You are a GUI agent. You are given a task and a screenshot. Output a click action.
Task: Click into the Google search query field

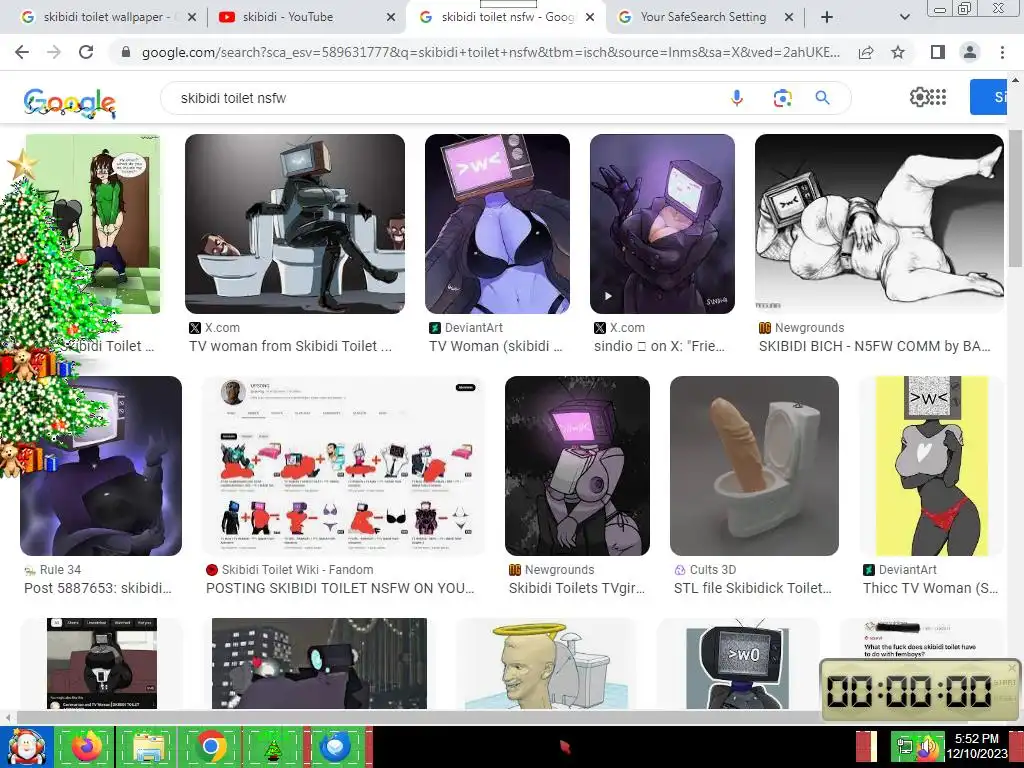[x=444, y=98]
